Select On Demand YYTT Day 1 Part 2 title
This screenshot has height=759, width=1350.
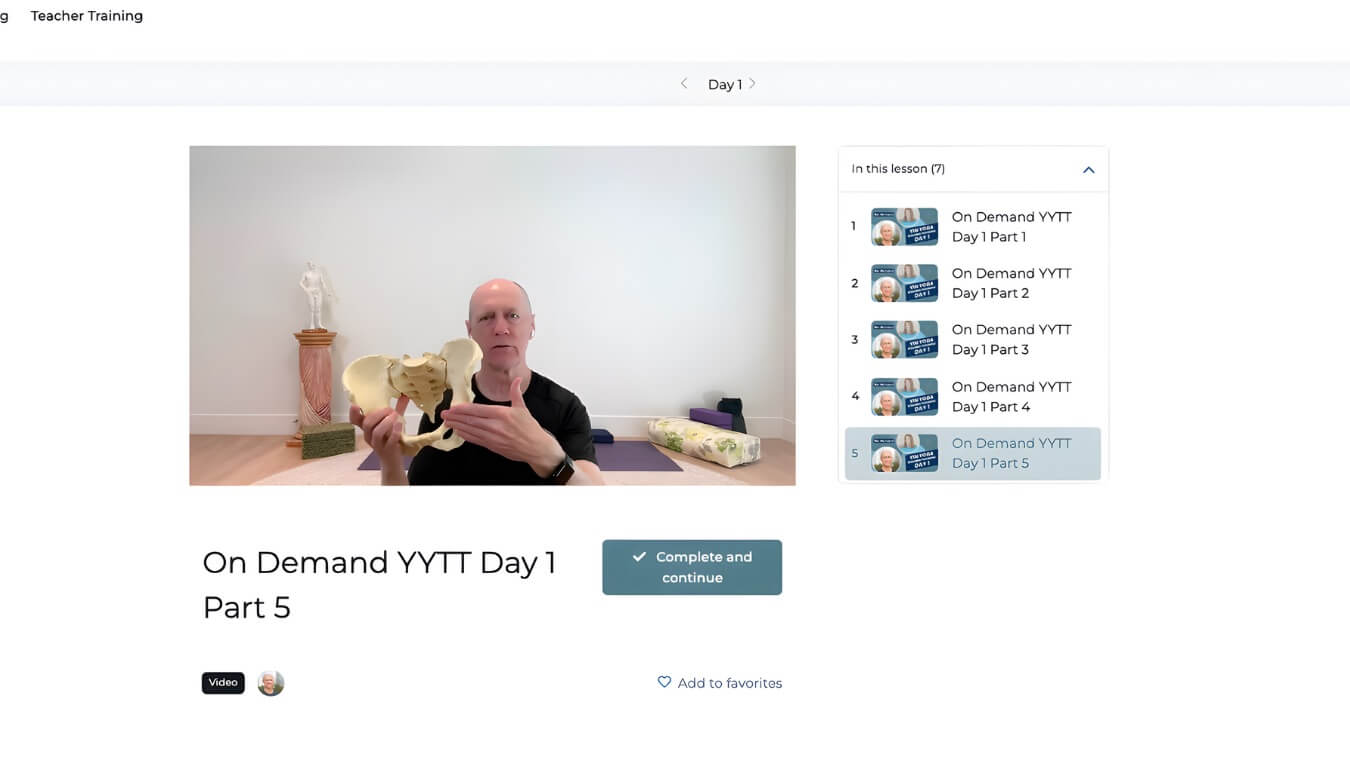pos(1011,283)
